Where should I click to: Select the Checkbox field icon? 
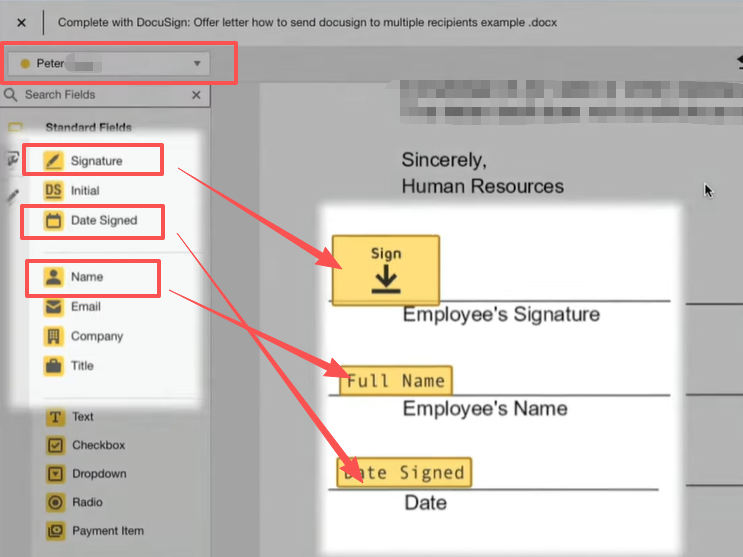55,445
